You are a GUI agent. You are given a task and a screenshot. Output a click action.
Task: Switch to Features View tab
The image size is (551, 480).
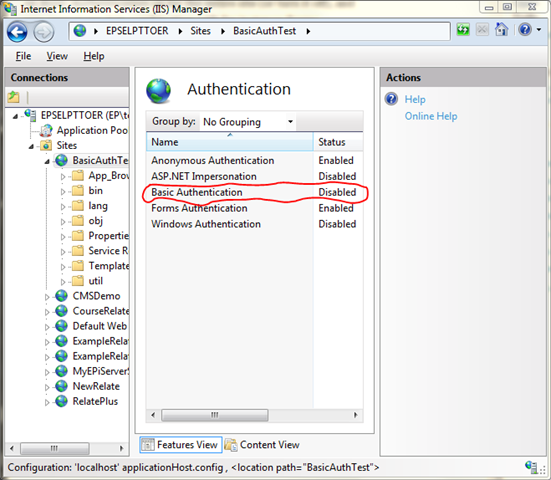point(181,445)
